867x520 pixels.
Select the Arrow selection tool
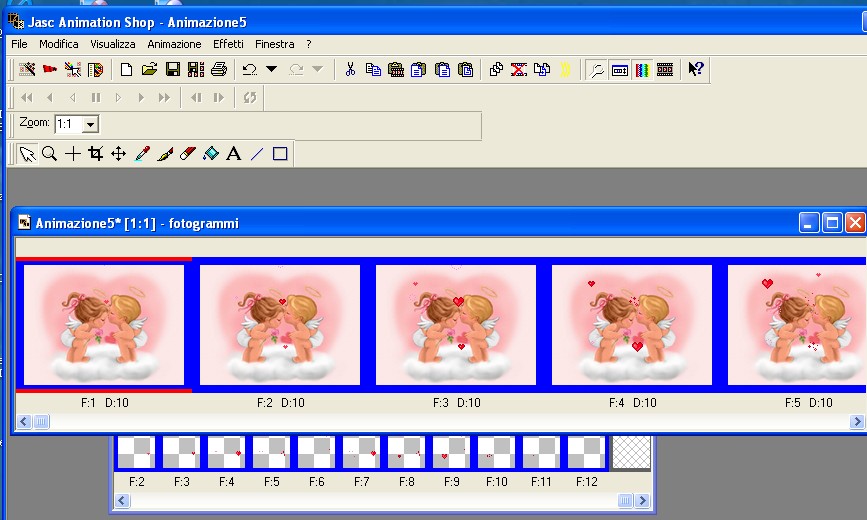pyautogui.click(x=27, y=153)
